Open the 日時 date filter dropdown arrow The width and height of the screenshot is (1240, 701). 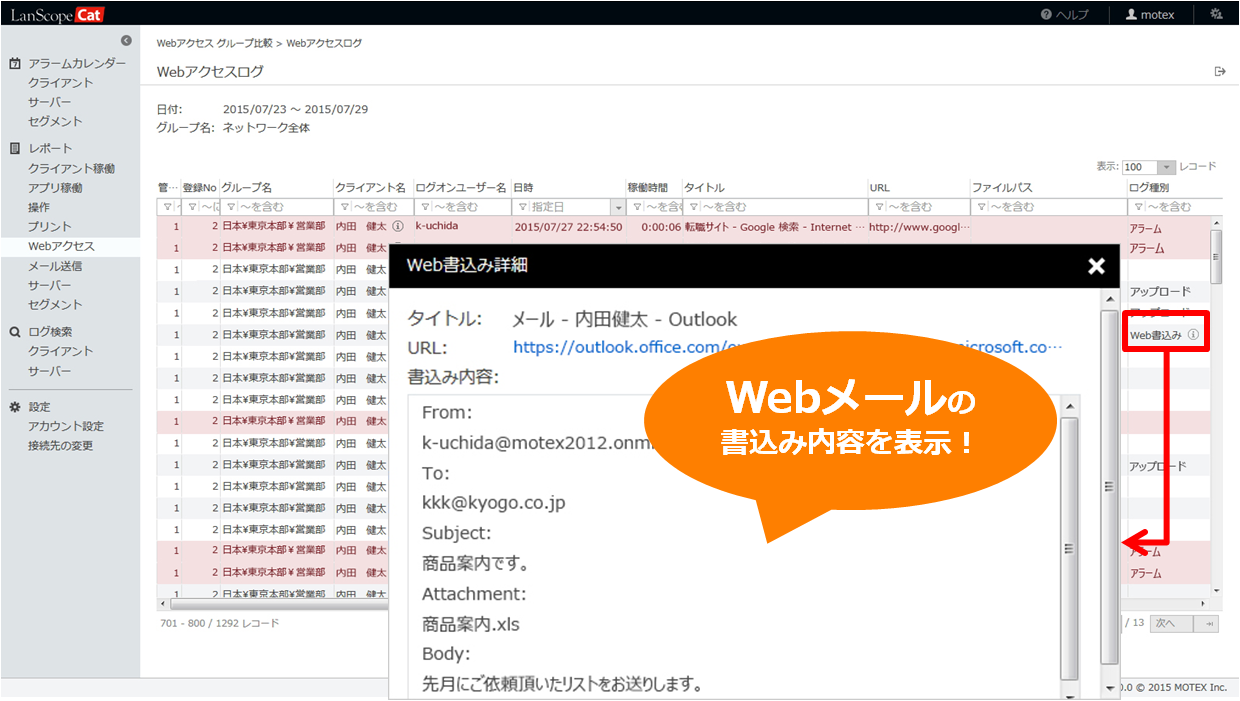pyautogui.click(x=618, y=207)
